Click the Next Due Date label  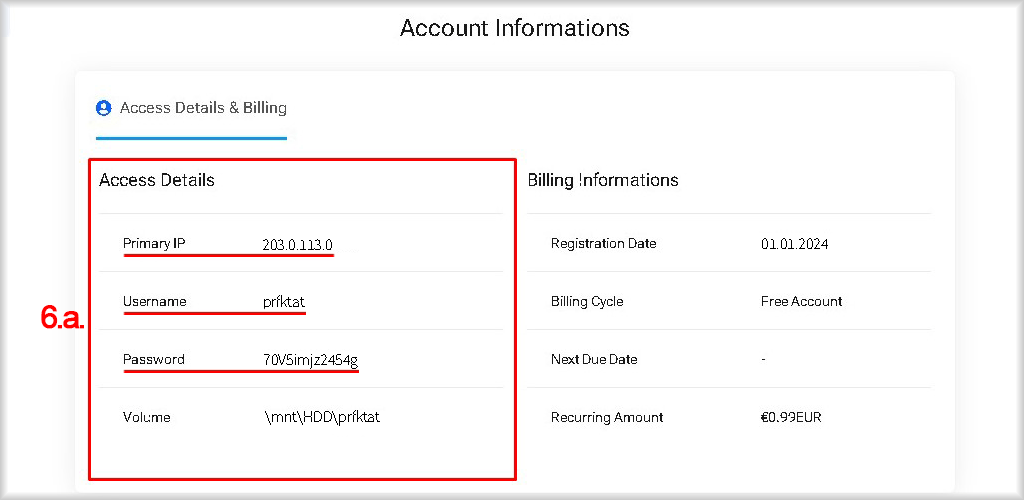(x=594, y=360)
